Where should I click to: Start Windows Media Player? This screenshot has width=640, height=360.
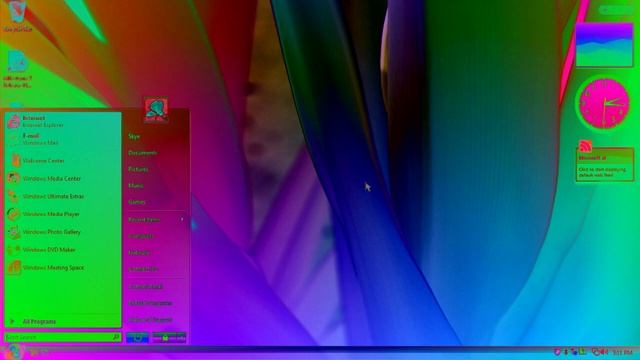(62, 214)
